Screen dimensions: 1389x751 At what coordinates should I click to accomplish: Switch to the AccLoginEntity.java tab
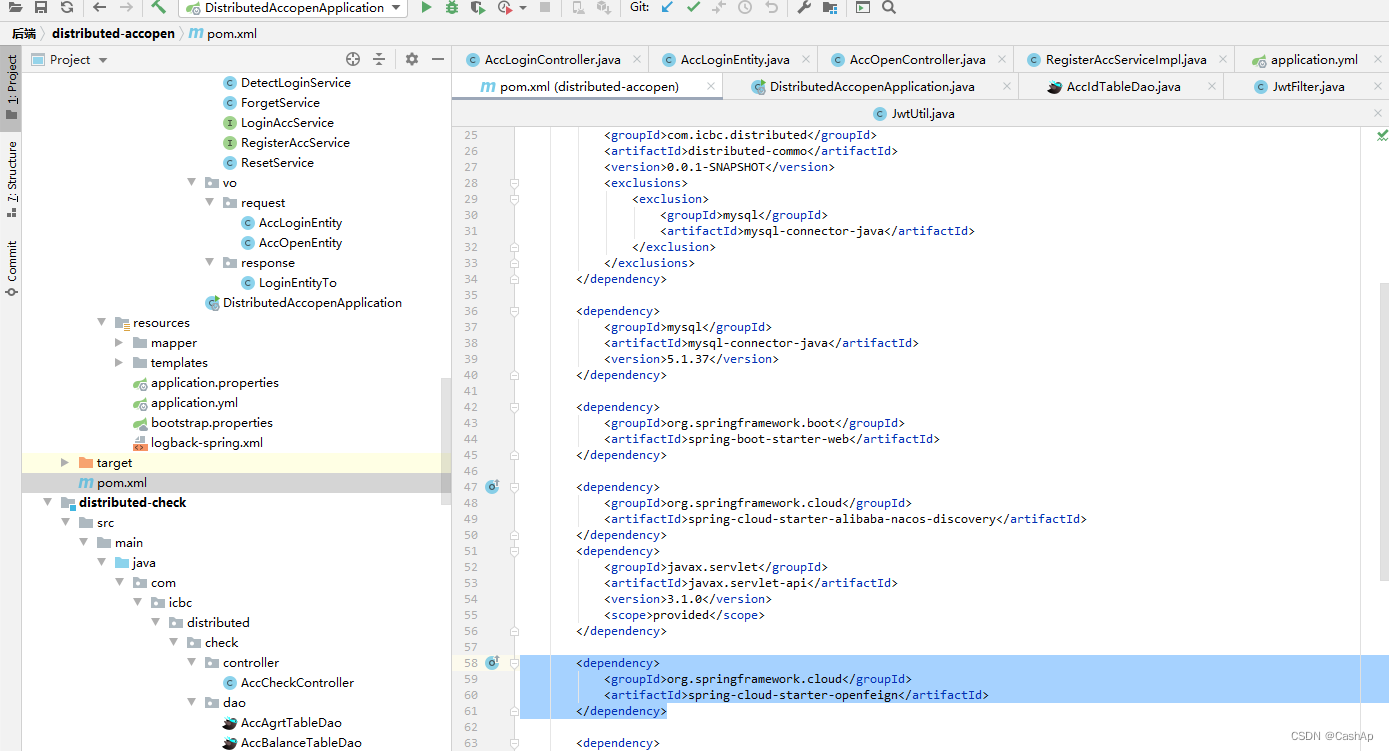(x=735, y=59)
